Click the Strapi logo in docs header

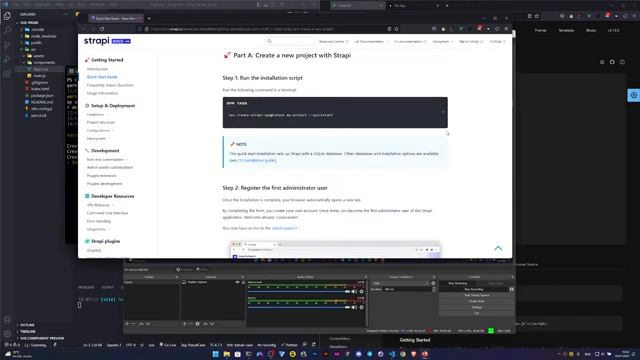(107, 41)
